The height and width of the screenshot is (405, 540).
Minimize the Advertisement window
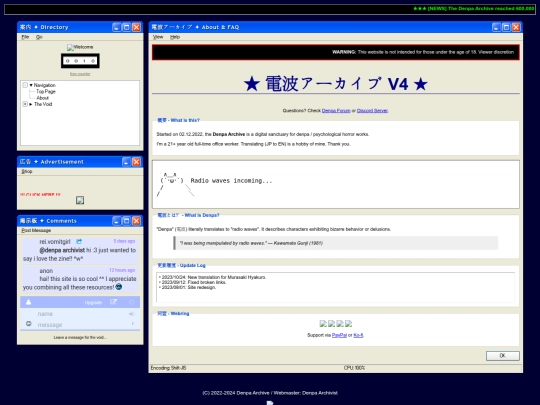127,162
